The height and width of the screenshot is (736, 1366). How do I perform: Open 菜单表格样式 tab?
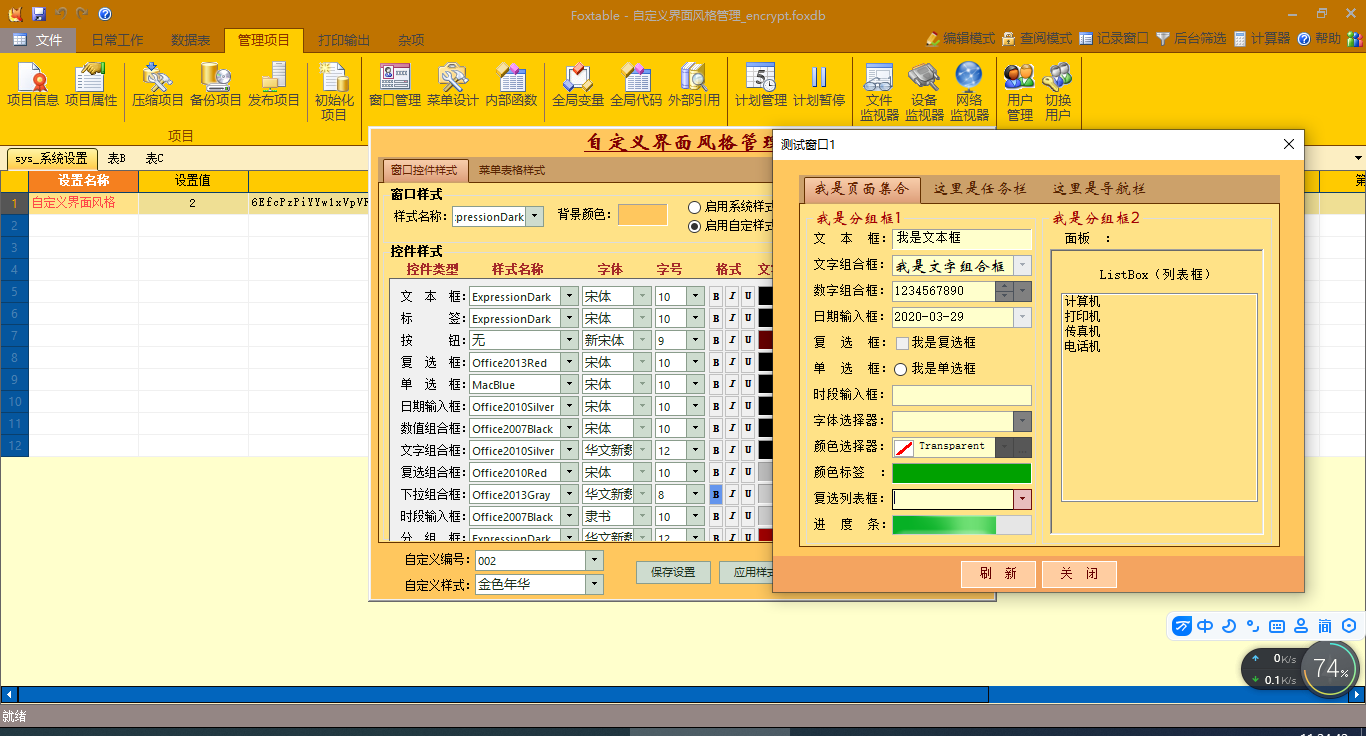pos(512,170)
